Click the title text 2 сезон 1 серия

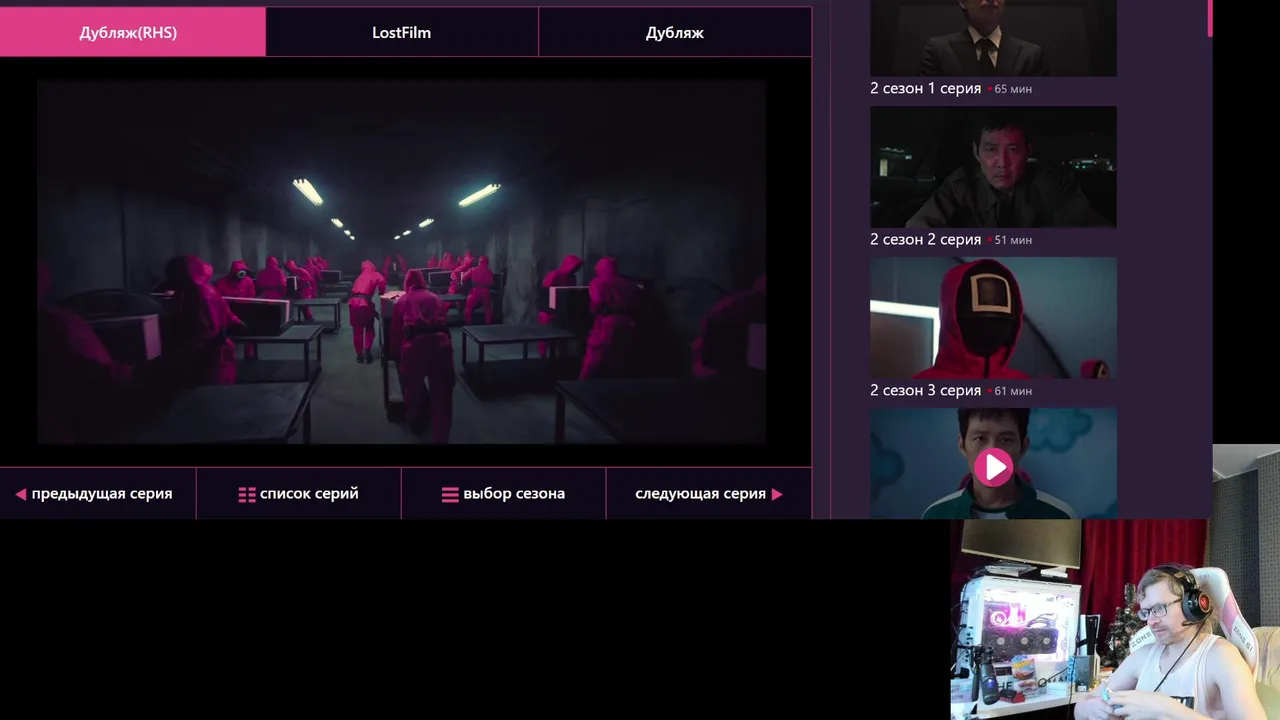(925, 88)
